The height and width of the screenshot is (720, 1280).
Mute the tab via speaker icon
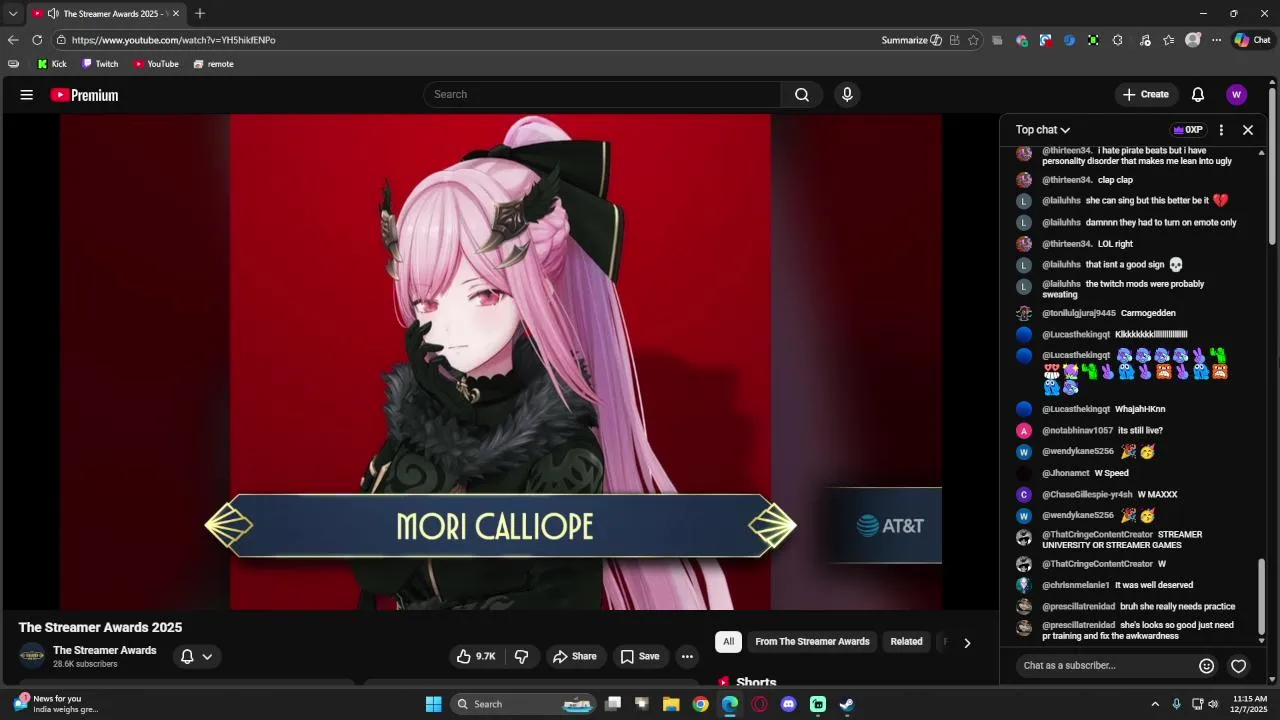[53, 13]
